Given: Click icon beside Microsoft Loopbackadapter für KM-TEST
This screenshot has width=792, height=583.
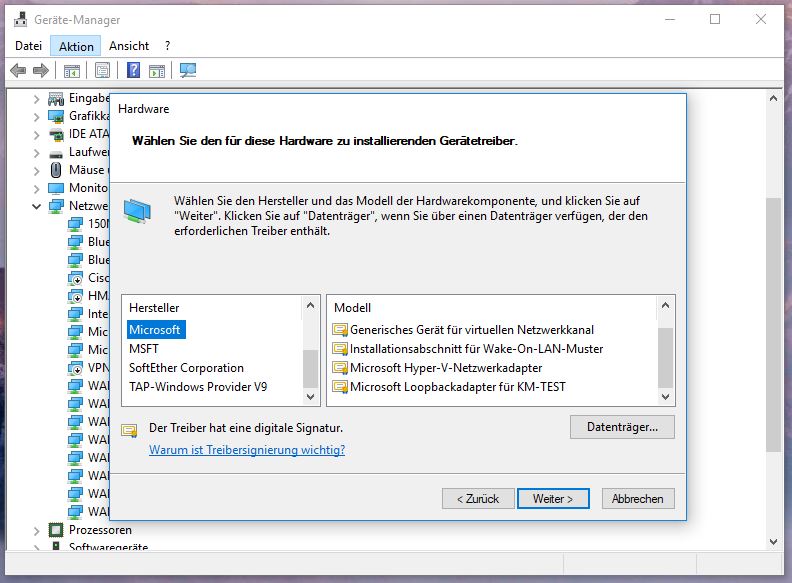Looking at the screenshot, I should [340, 387].
